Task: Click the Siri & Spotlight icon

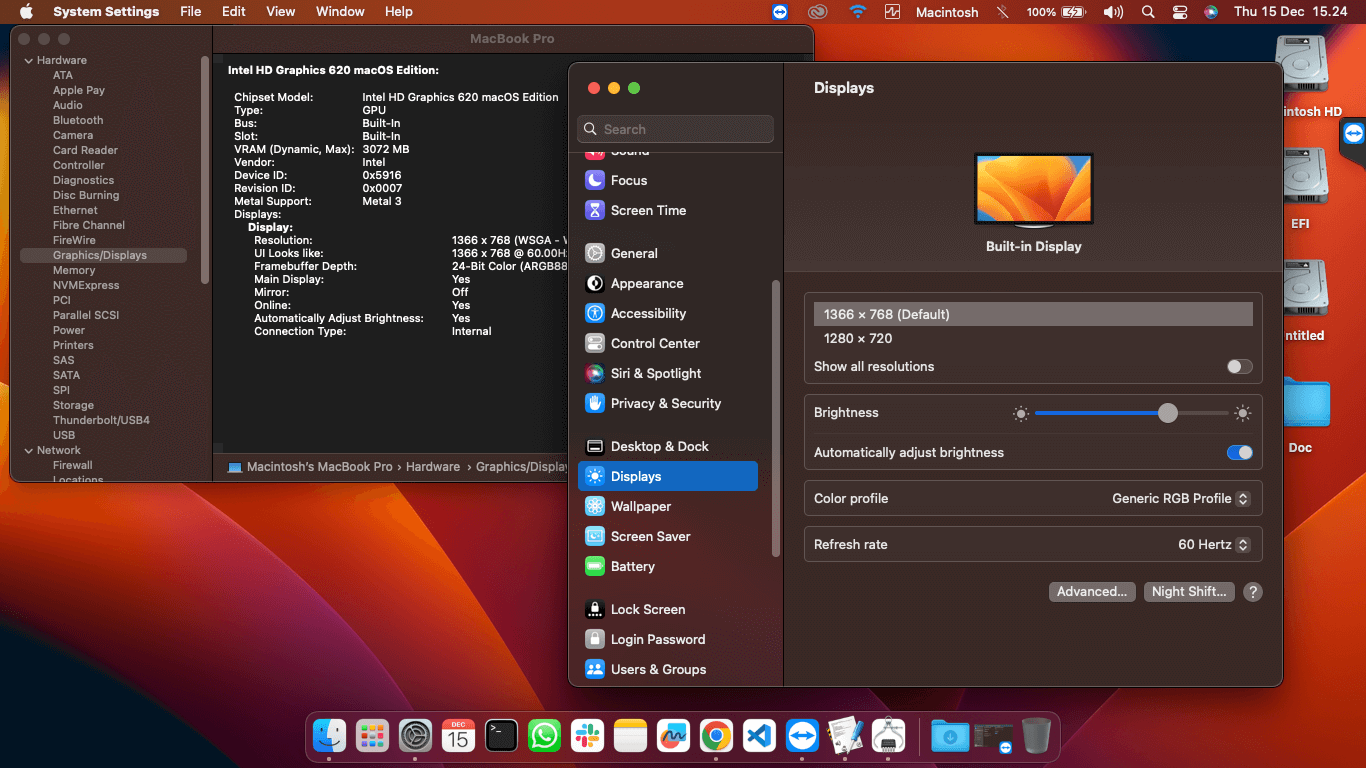Action: (595, 373)
